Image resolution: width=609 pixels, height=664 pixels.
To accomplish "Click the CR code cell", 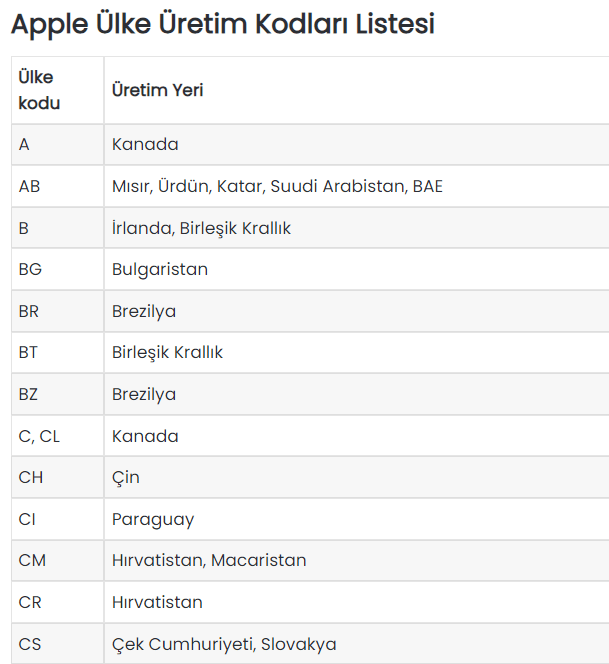I will point(58,602).
